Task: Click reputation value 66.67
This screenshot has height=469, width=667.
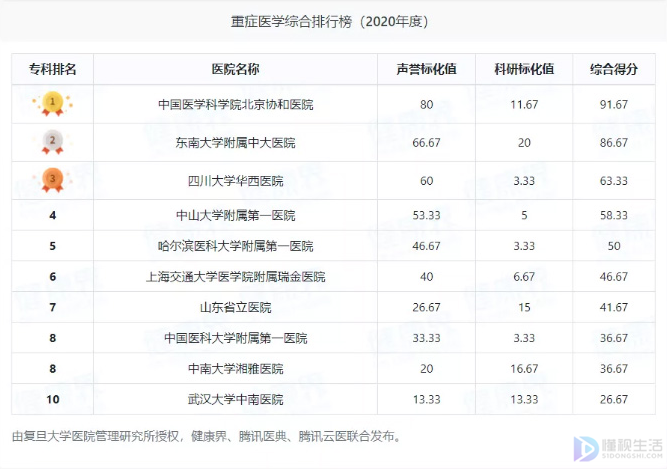Action: [426, 143]
